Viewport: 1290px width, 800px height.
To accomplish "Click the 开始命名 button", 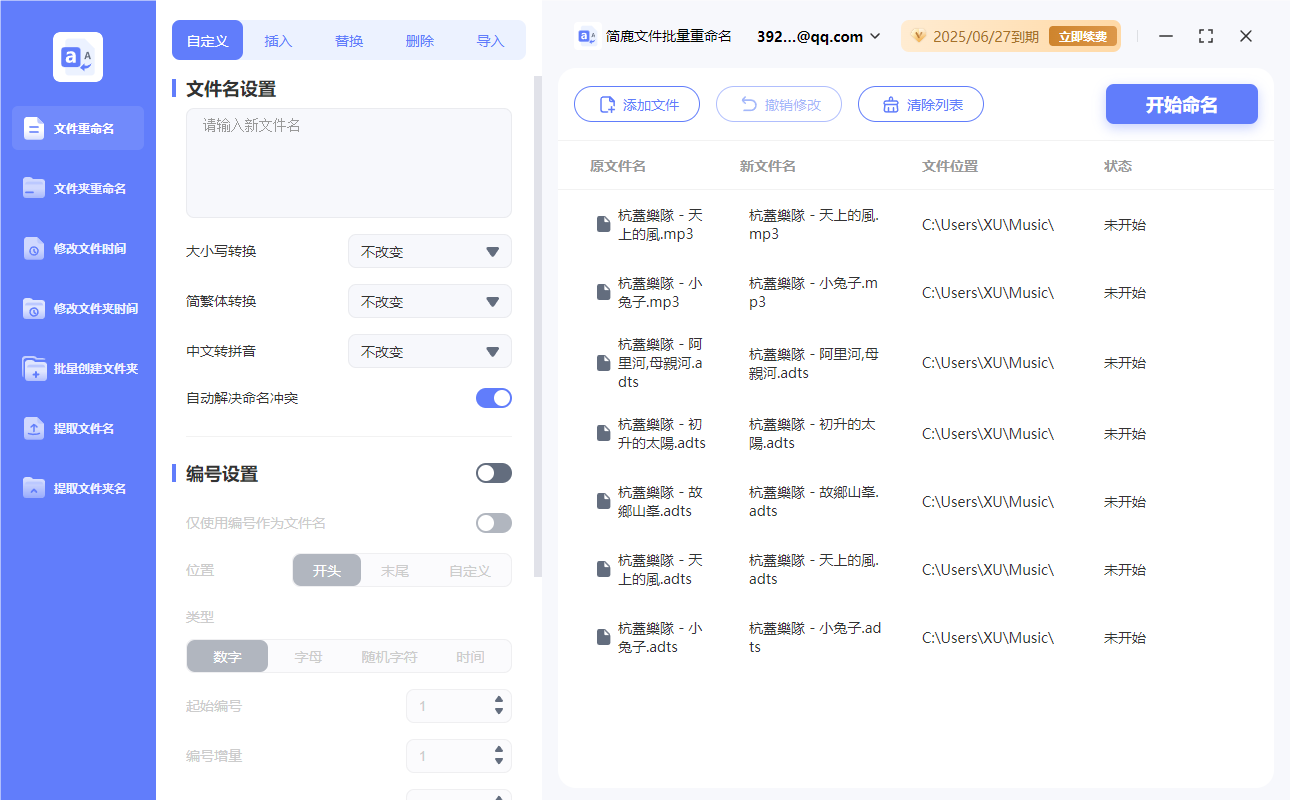I will 1181,104.
